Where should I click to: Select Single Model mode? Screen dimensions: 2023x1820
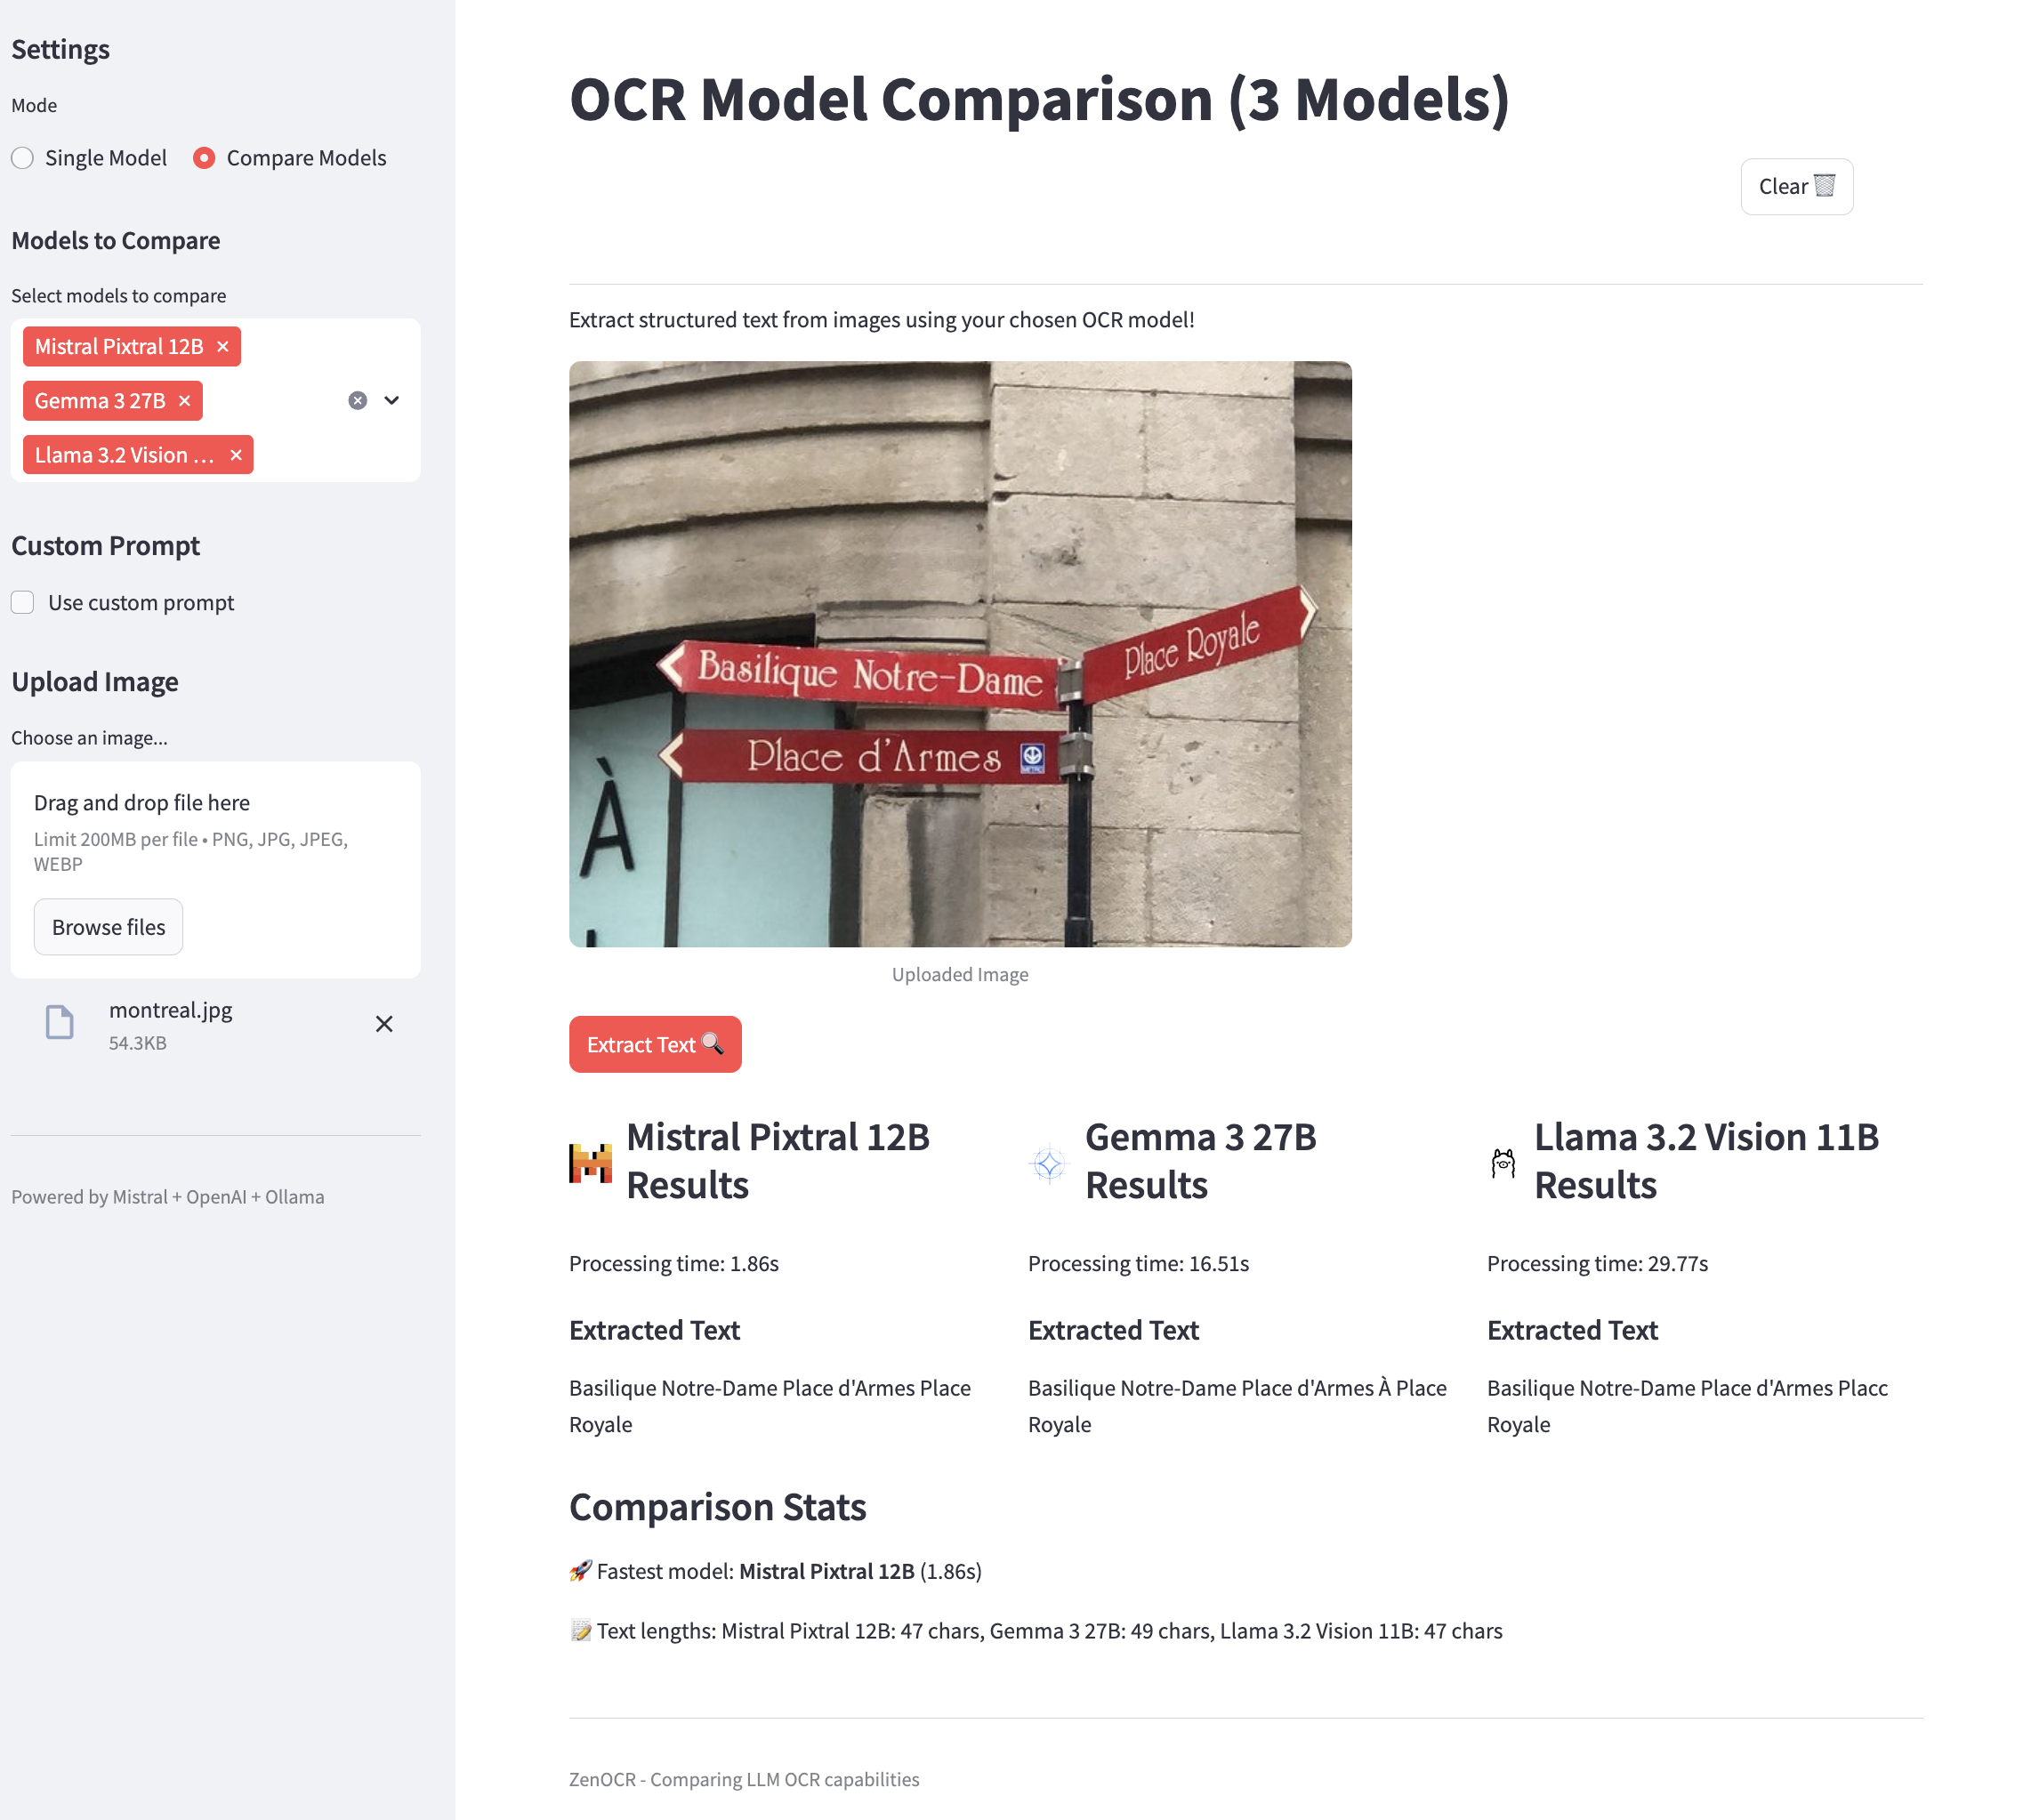point(23,158)
